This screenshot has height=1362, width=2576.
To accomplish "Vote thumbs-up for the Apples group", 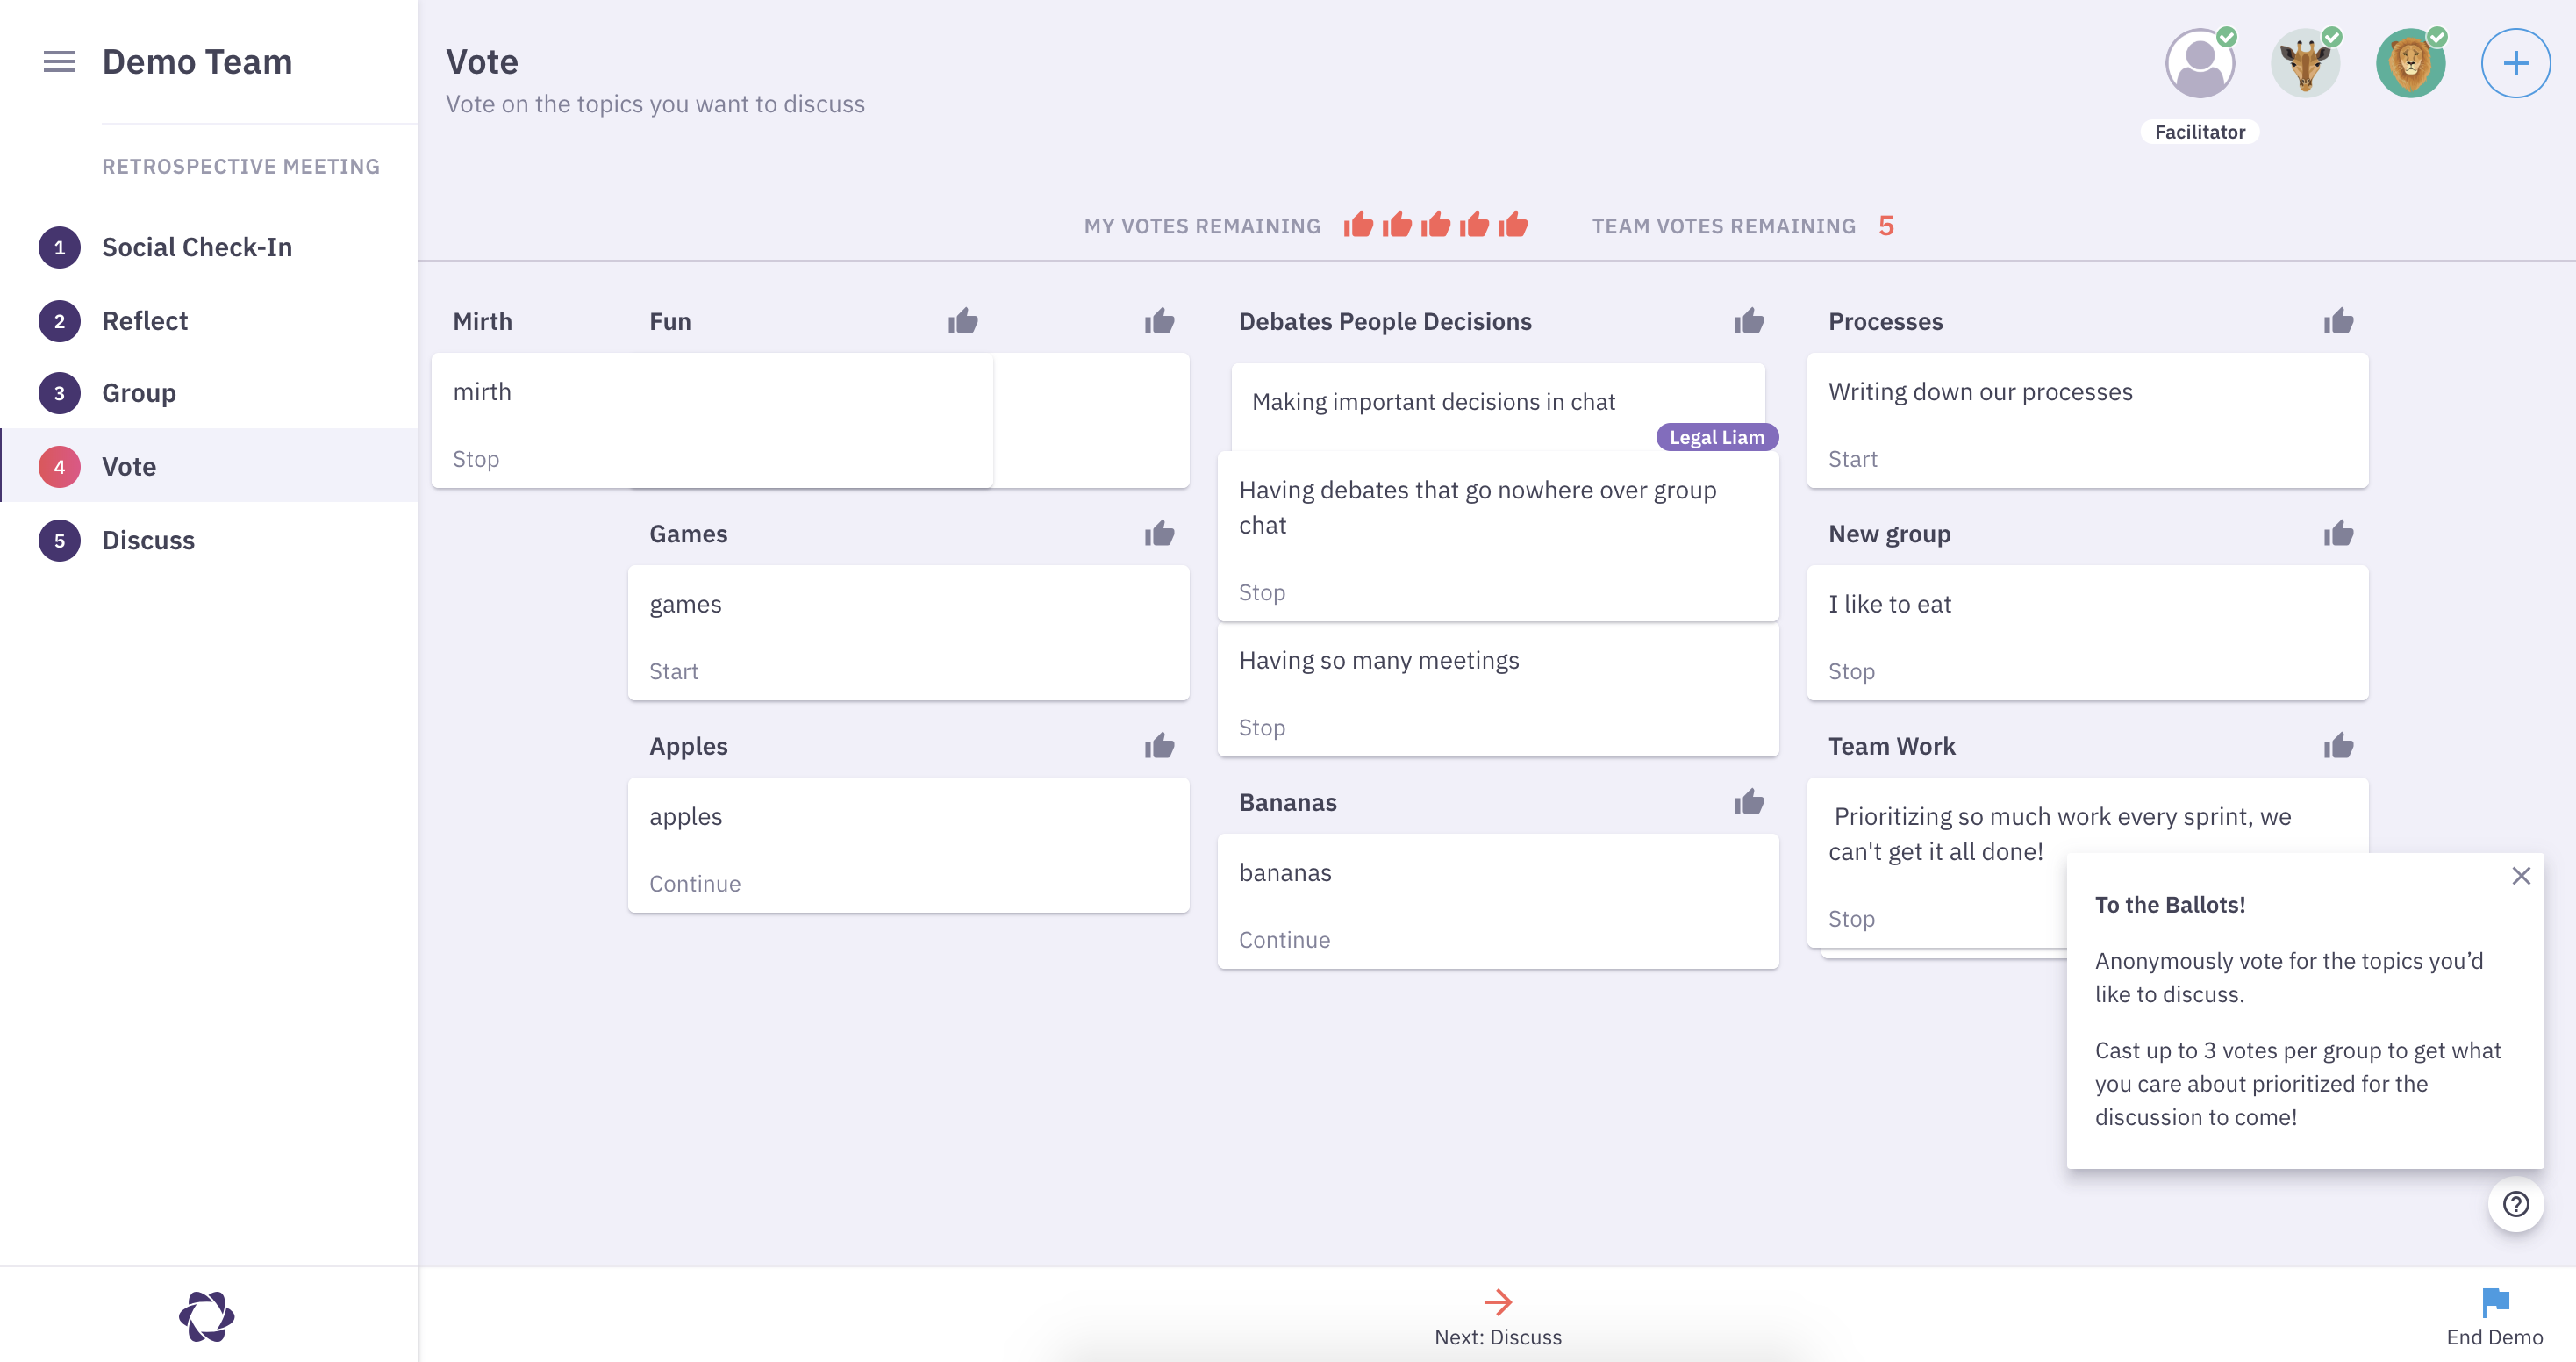I will coord(1159,746).
